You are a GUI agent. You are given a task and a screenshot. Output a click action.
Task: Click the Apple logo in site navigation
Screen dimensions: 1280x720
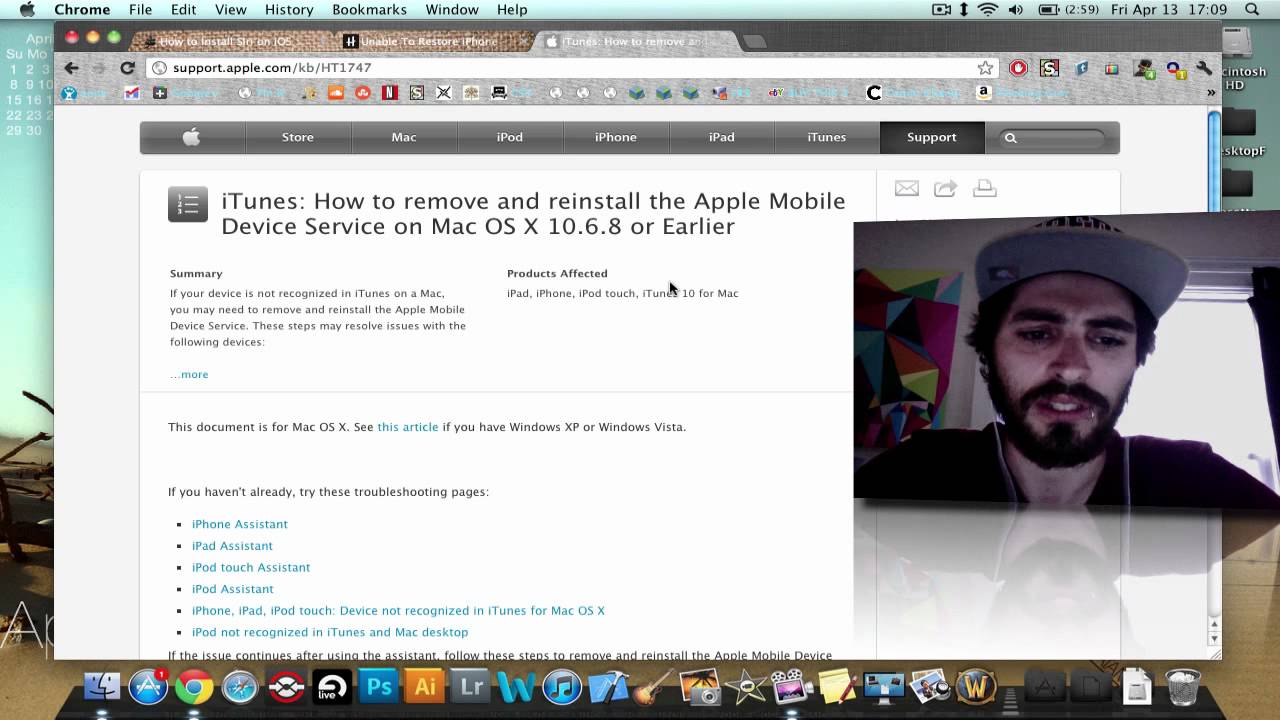click(191, 137)
